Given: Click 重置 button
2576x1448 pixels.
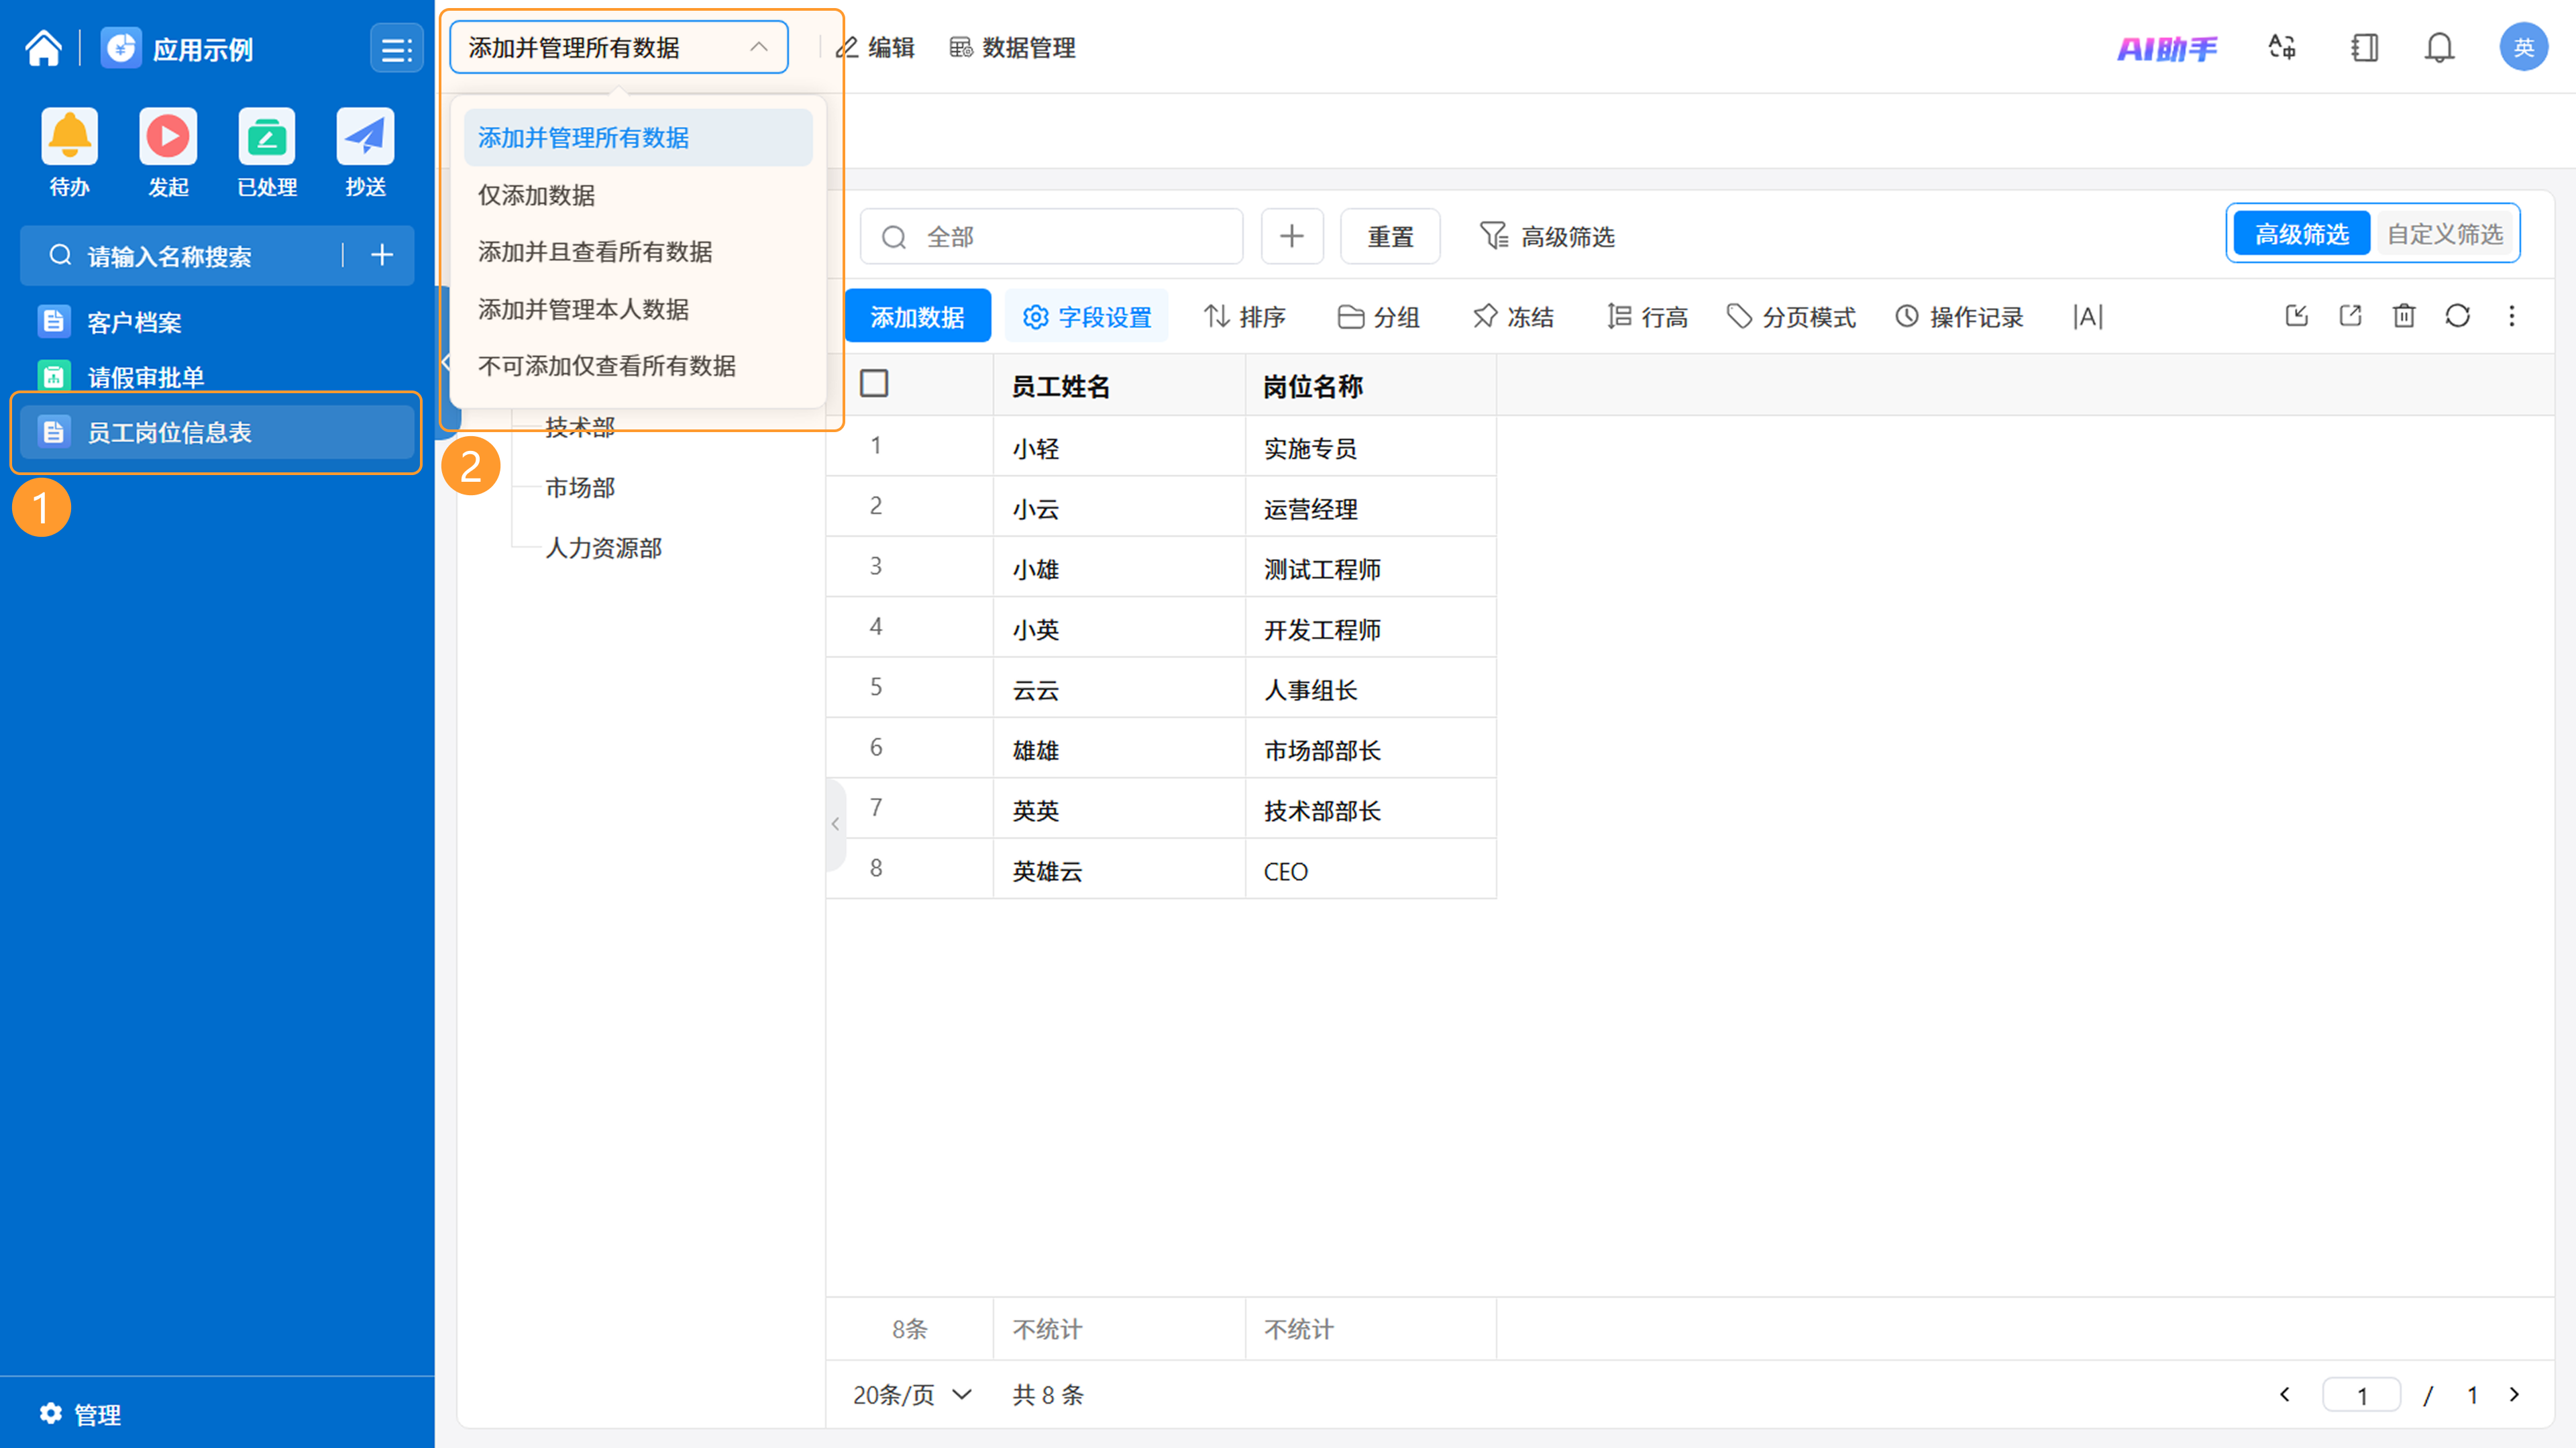Looking at the screenshot, I should (1390, 237).
